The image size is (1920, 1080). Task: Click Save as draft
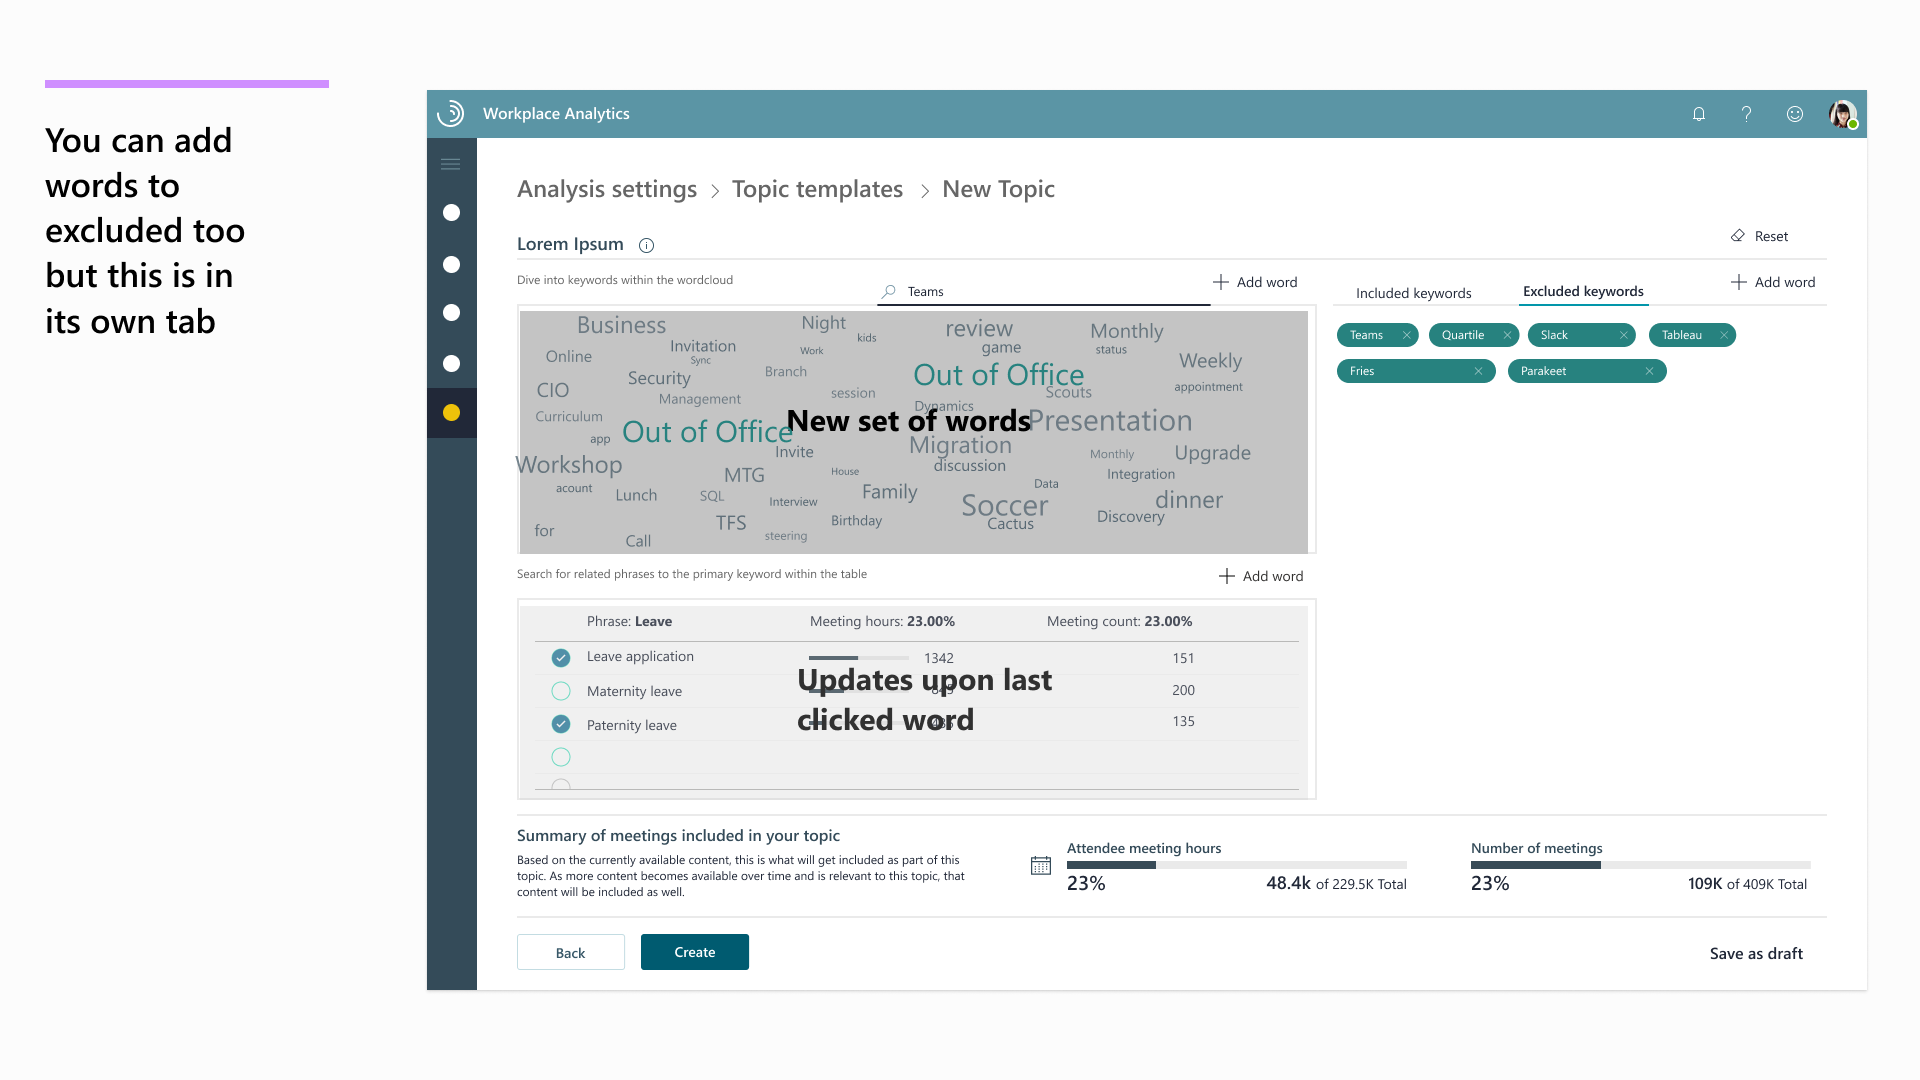1755,953
